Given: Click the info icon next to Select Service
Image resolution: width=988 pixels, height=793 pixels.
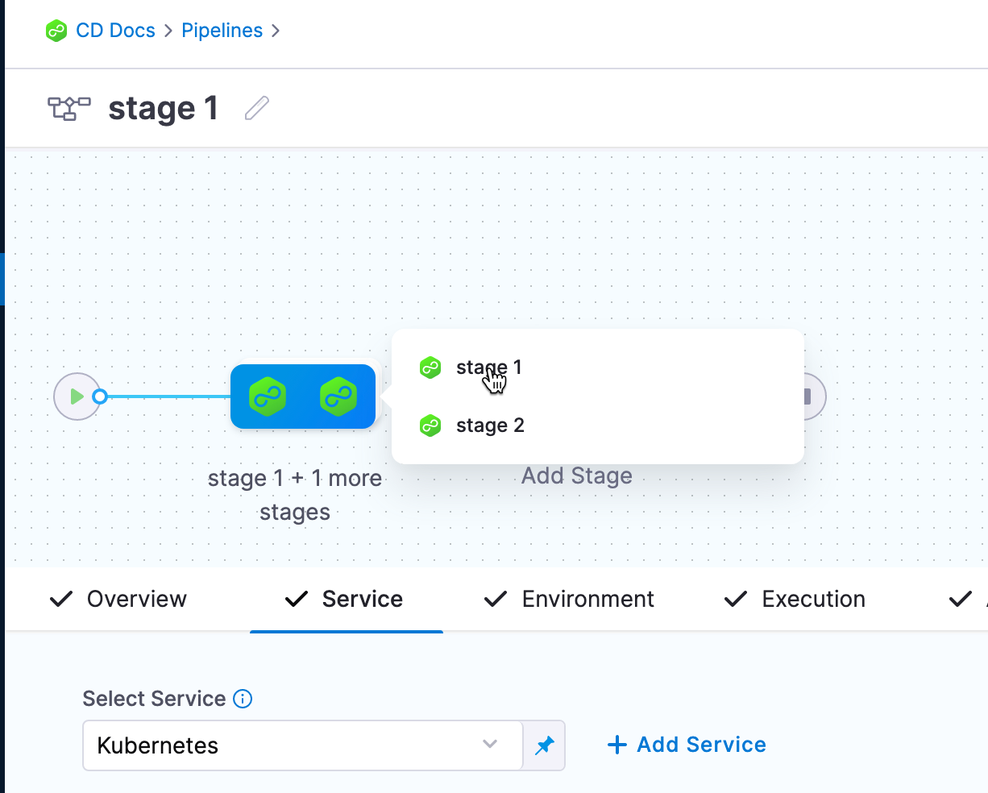Looking at the screenshot, I should click(x=242, y=699).
